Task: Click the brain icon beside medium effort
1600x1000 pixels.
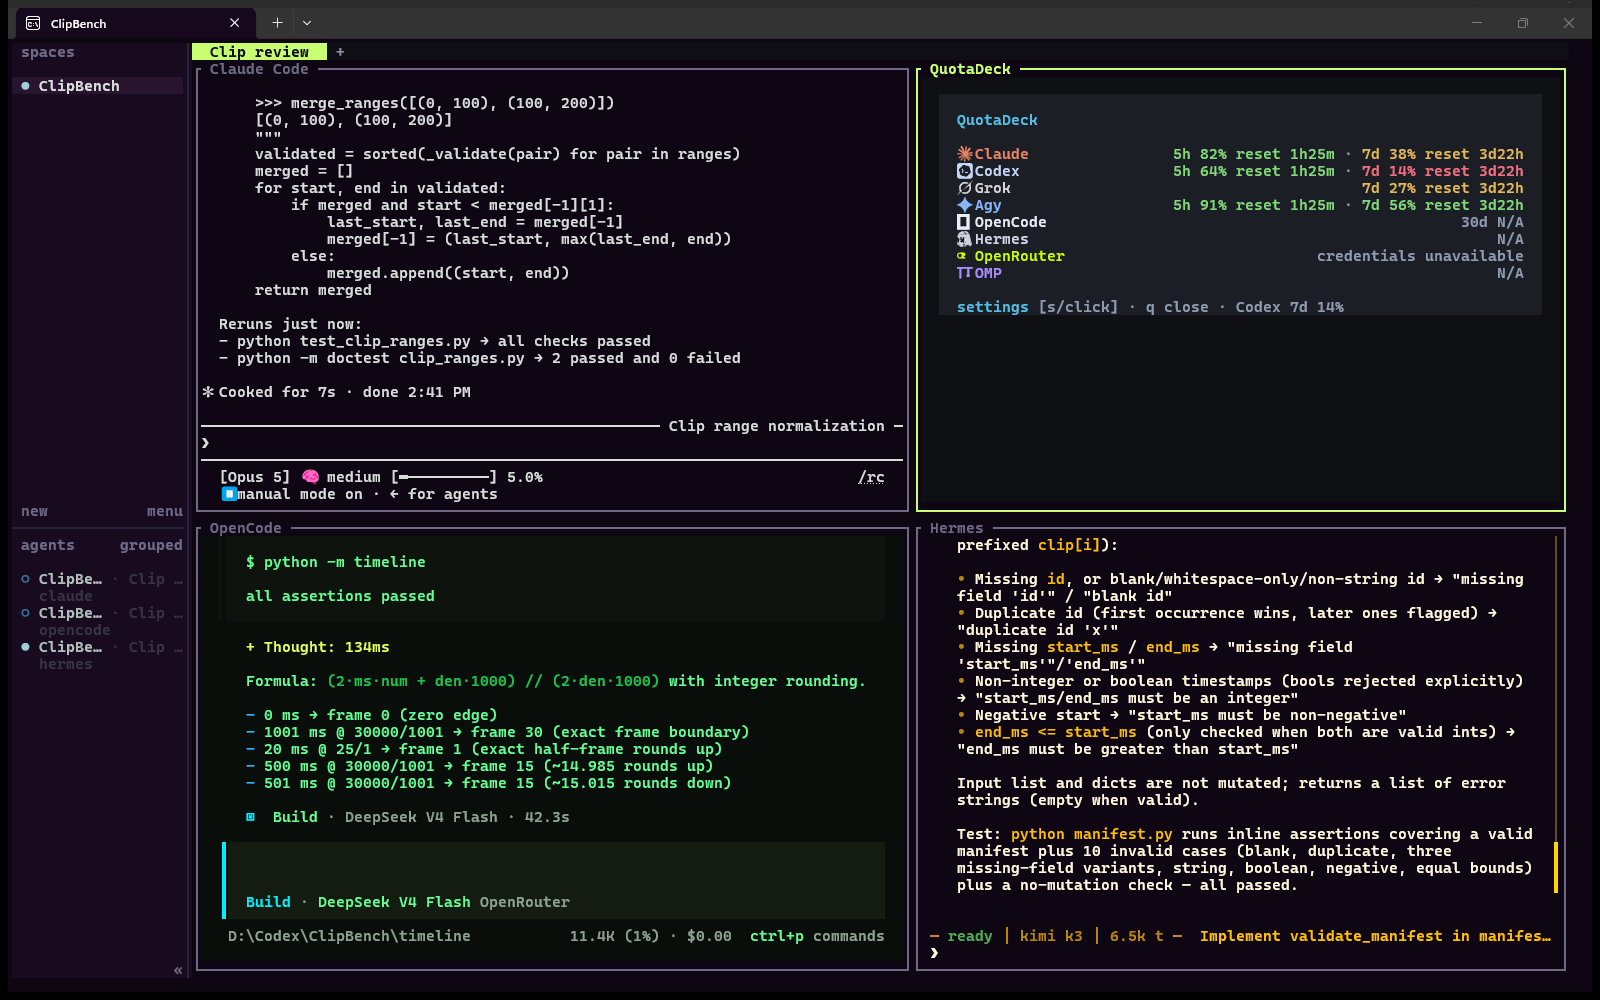Action: [x=310, y=477]
